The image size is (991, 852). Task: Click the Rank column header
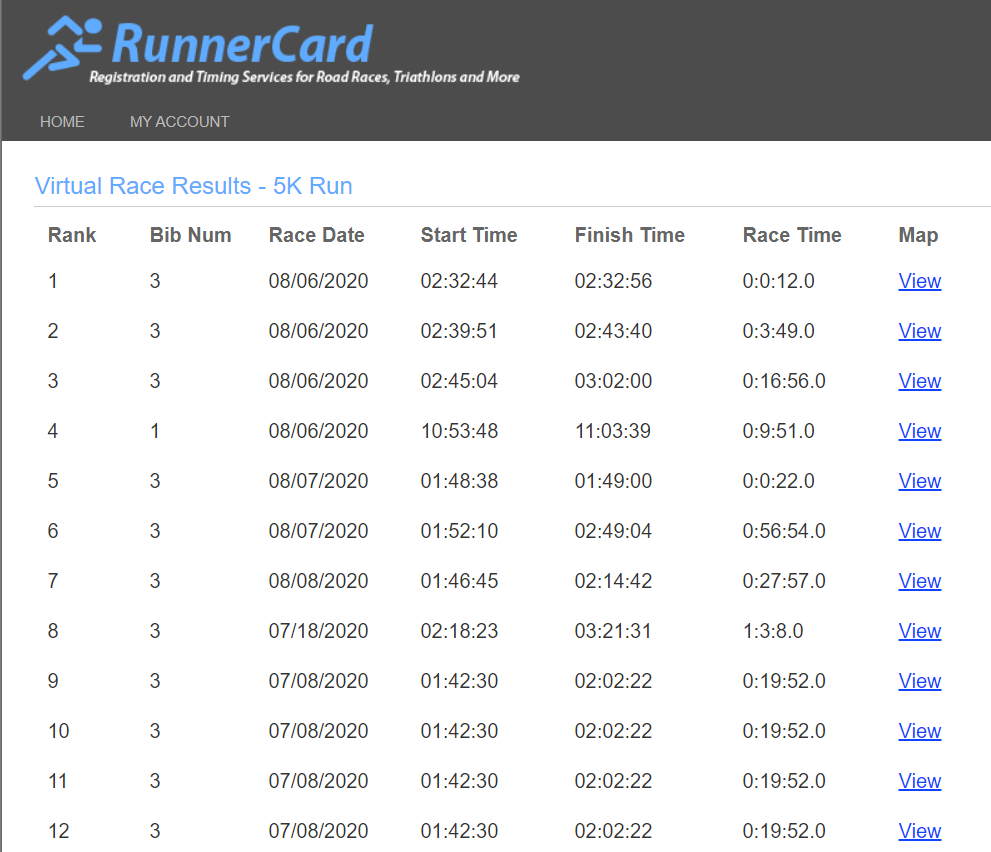(72, 235)
